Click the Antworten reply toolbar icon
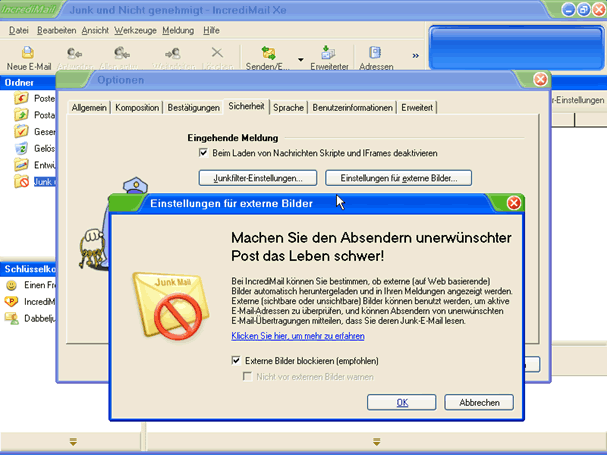 coord(74,52)
